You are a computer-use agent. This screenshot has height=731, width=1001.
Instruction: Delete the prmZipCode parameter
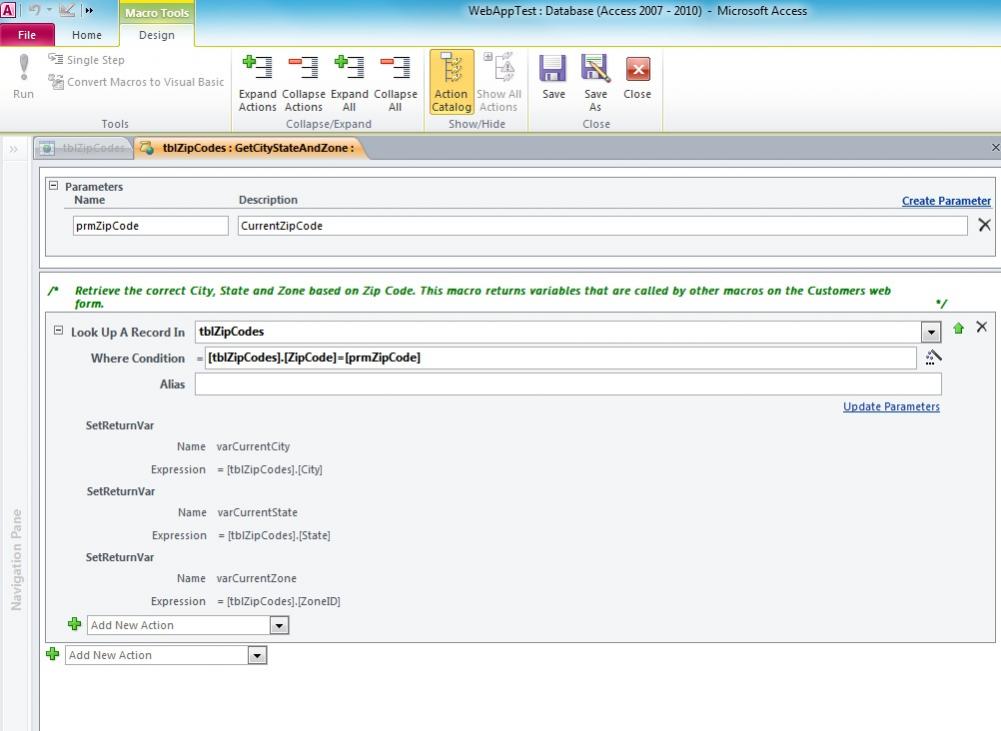click(984, 225)
